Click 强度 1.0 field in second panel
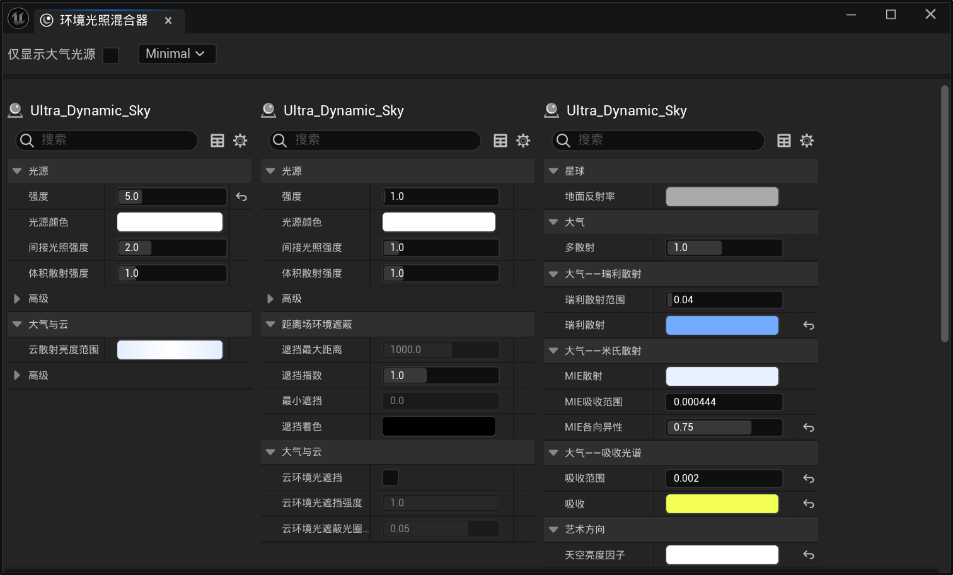The image size is (953, 575). (x=441, y=196)
